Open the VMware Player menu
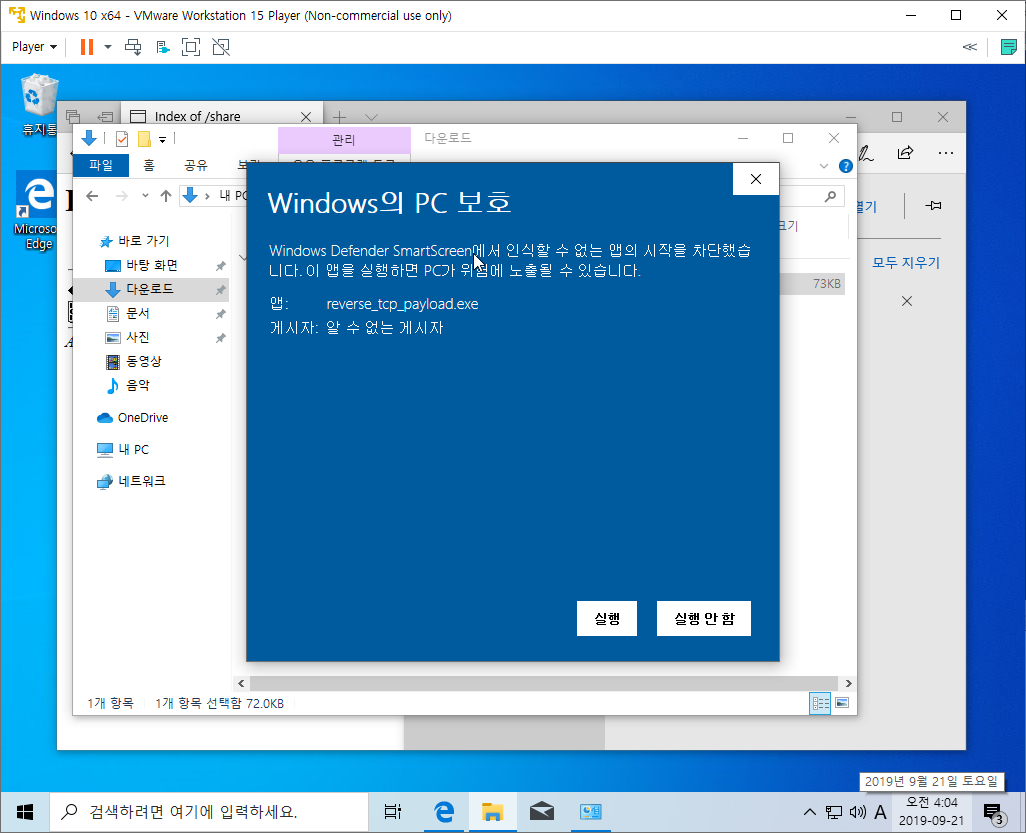This screenshot has height=833, width=1026. [34, 47]
